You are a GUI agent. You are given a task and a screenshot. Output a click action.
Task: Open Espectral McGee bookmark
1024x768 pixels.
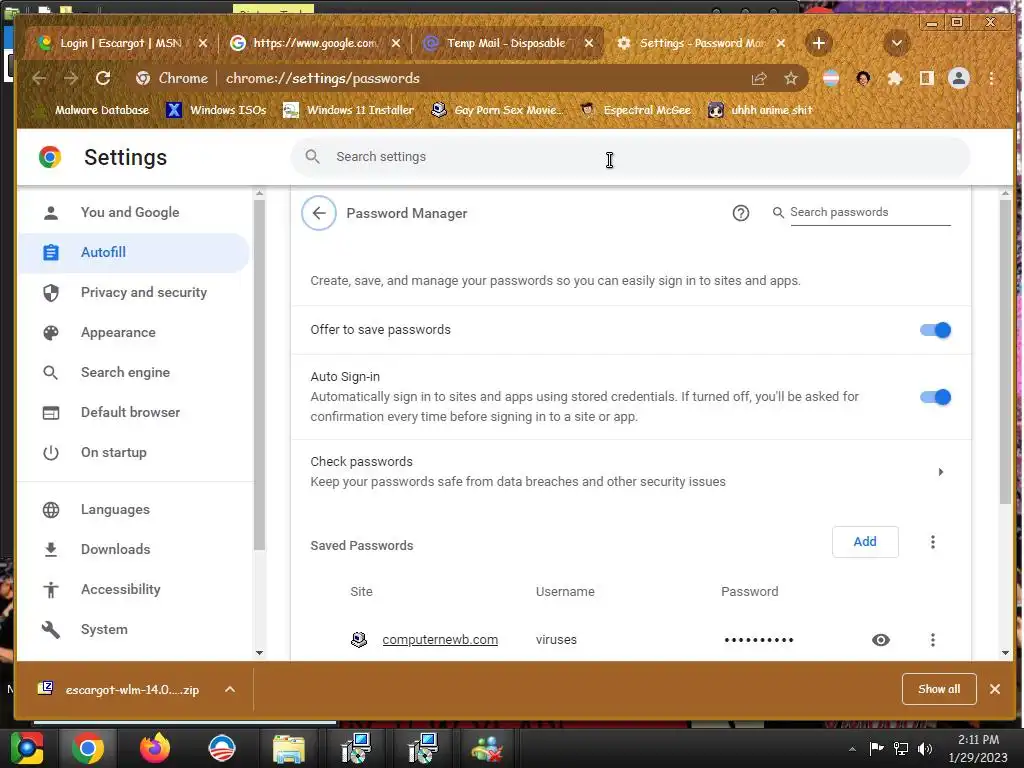click(635, 110)
